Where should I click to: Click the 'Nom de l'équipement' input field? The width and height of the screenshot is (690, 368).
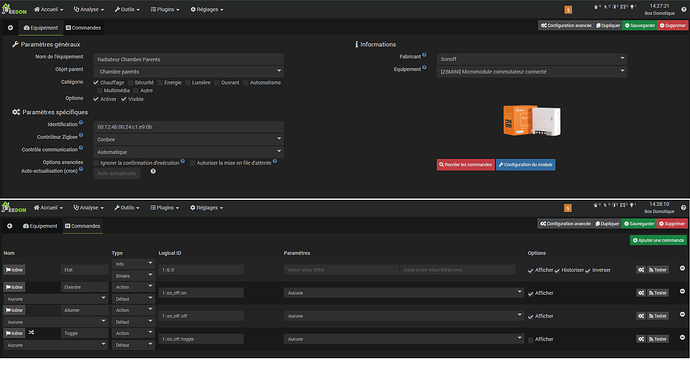[x=188, y=59]
